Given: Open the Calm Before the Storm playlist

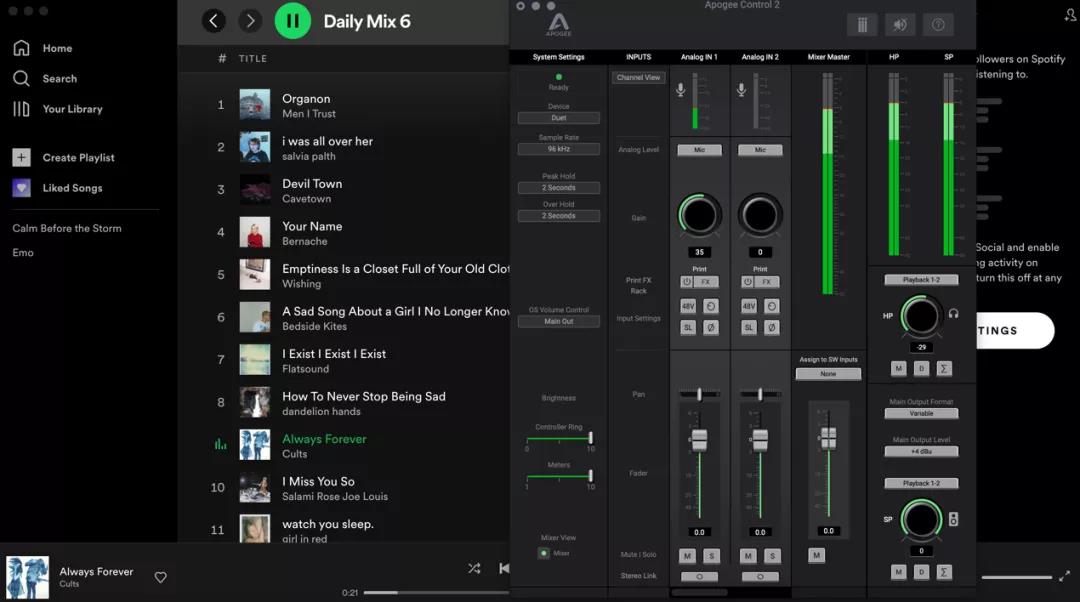Looking at the screenshot, I should pyautogui.click(x=67, y=228).
